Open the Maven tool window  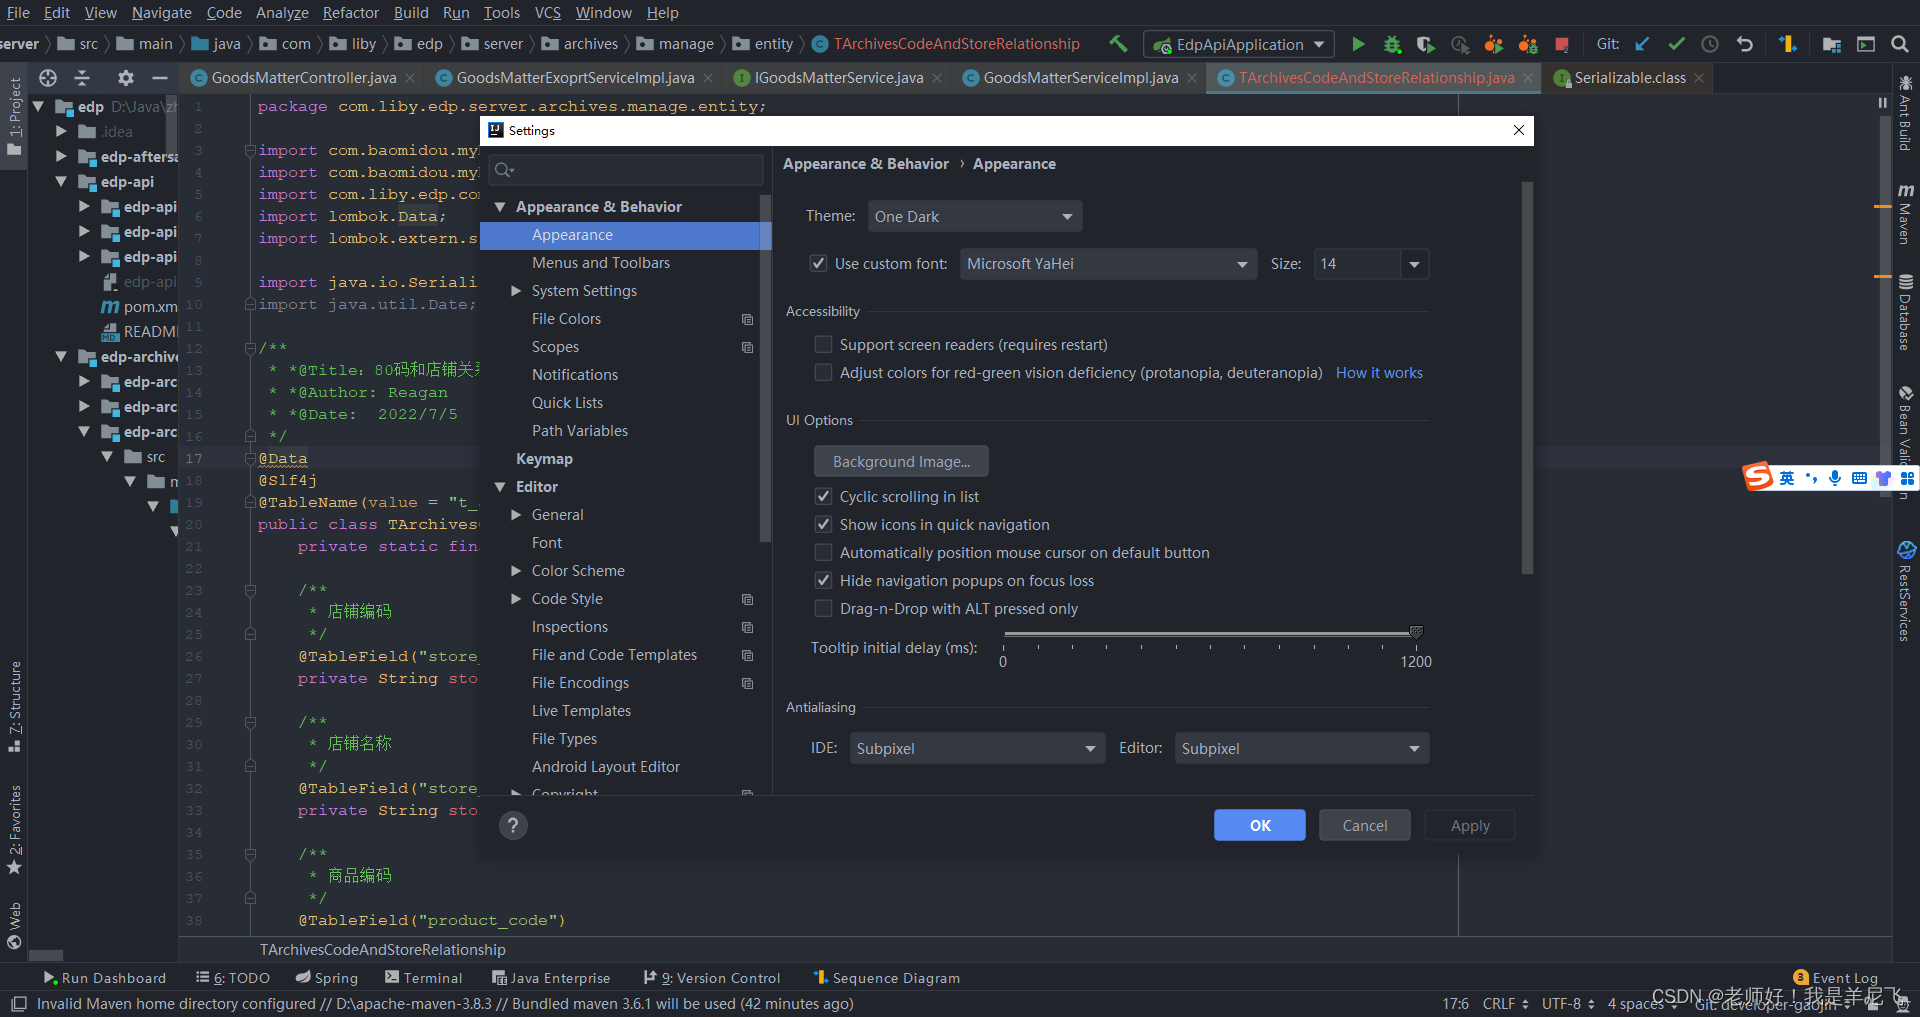coord(1905,214)
